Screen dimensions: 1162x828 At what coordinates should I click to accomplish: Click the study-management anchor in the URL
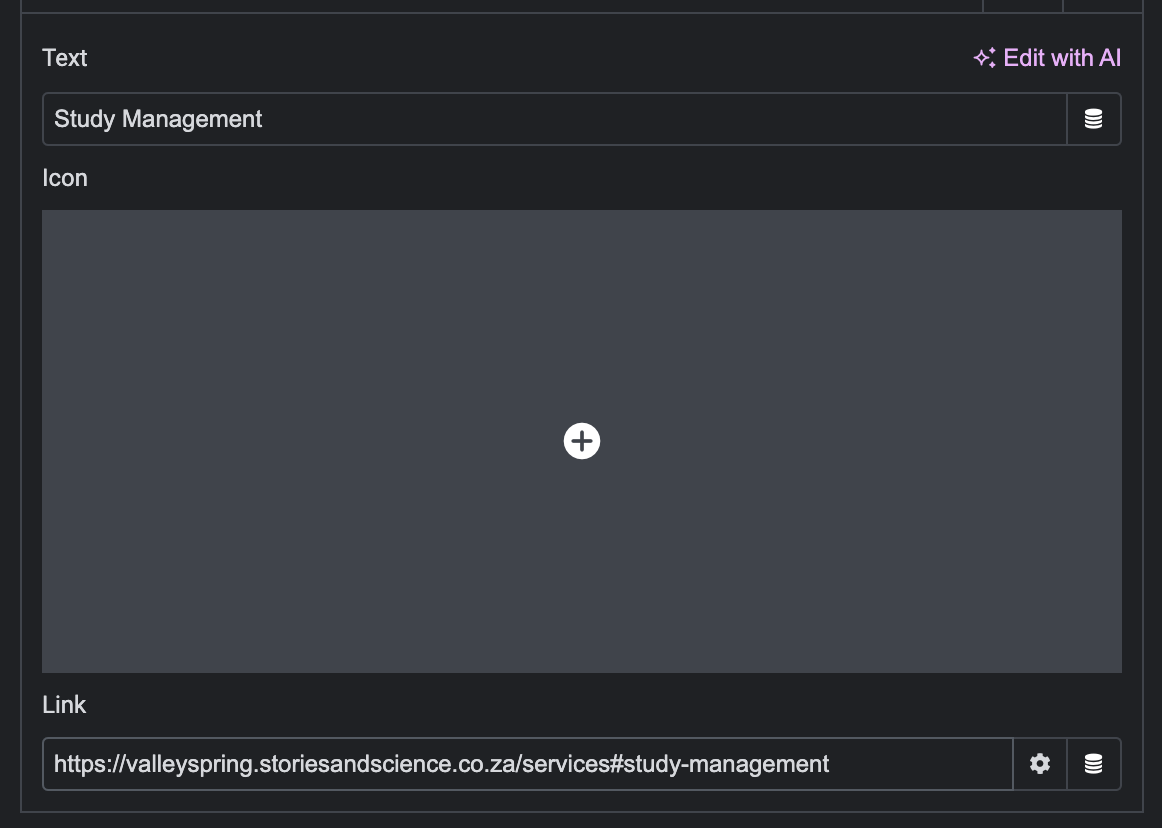pyautogui.click(x=727, y=764)
